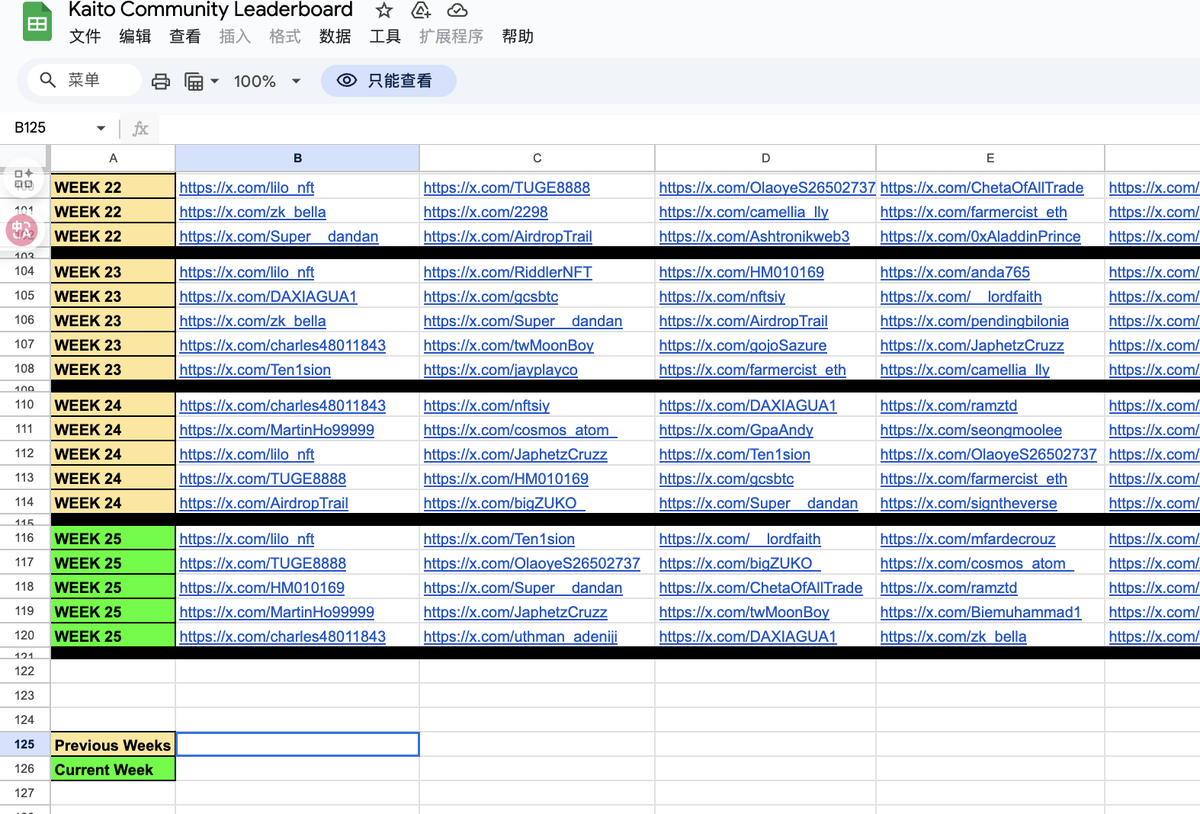Select the yellow Previous Weeks legend cell
Image resolution: width=1200 pixels, height=814 pixels.
pos(113,745)
